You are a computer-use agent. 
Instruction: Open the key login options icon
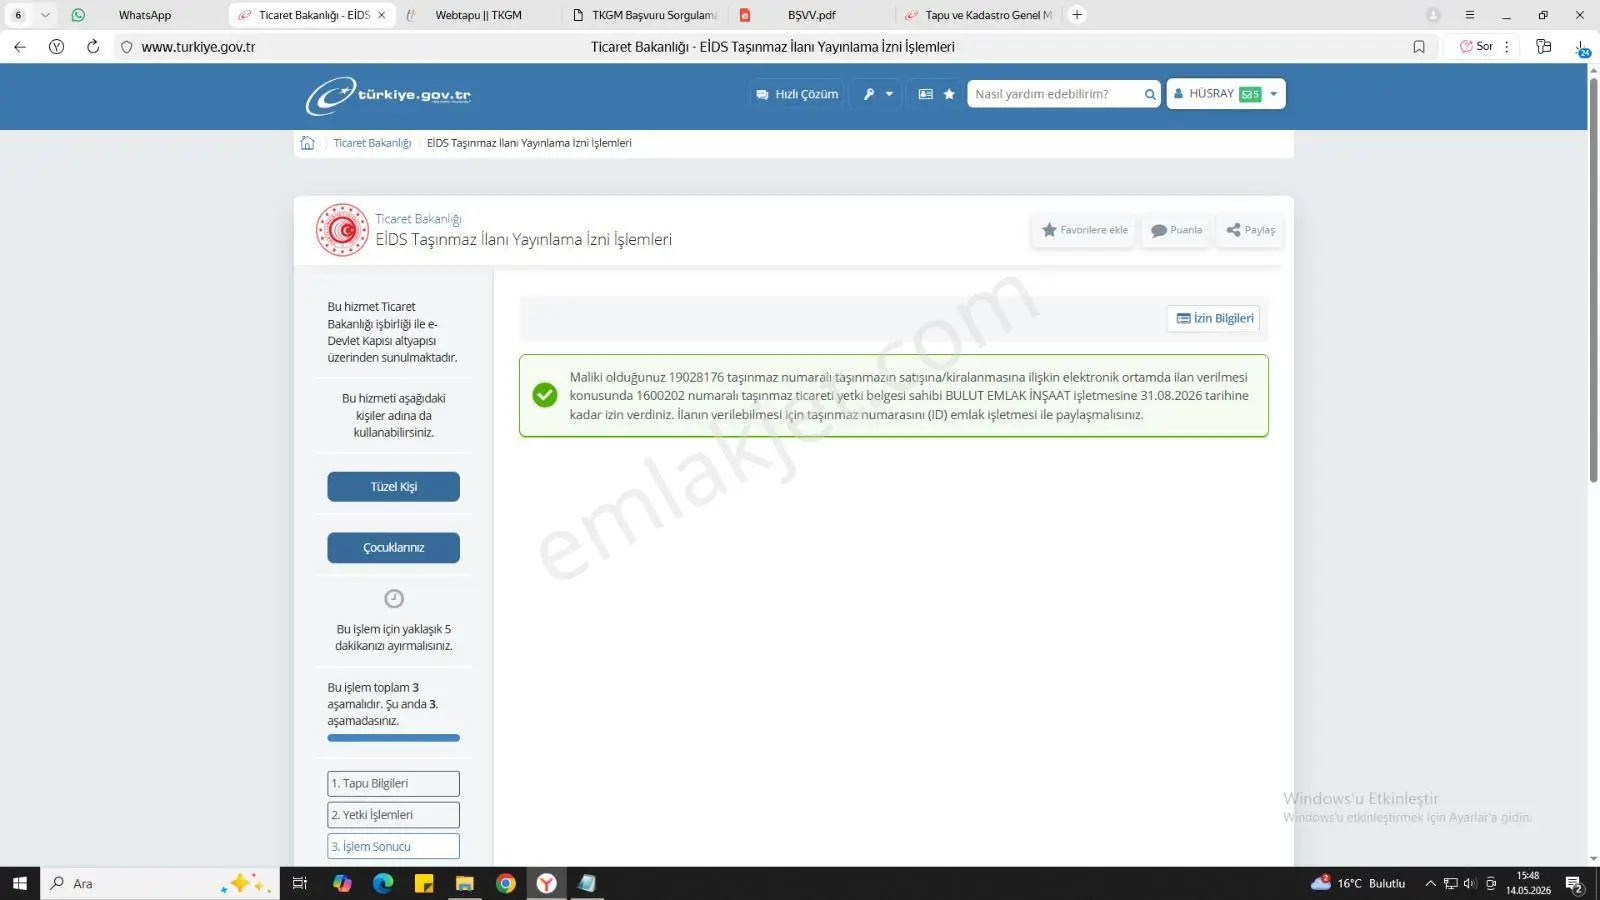[x=869, y=94]
